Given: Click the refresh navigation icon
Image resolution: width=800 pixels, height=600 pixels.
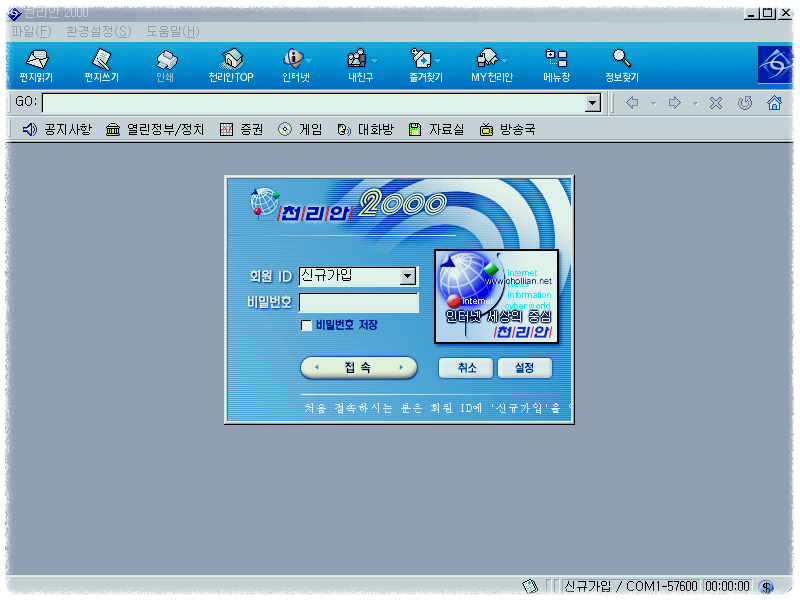Looking at the screenshot, I should click(x=745, y=103).
